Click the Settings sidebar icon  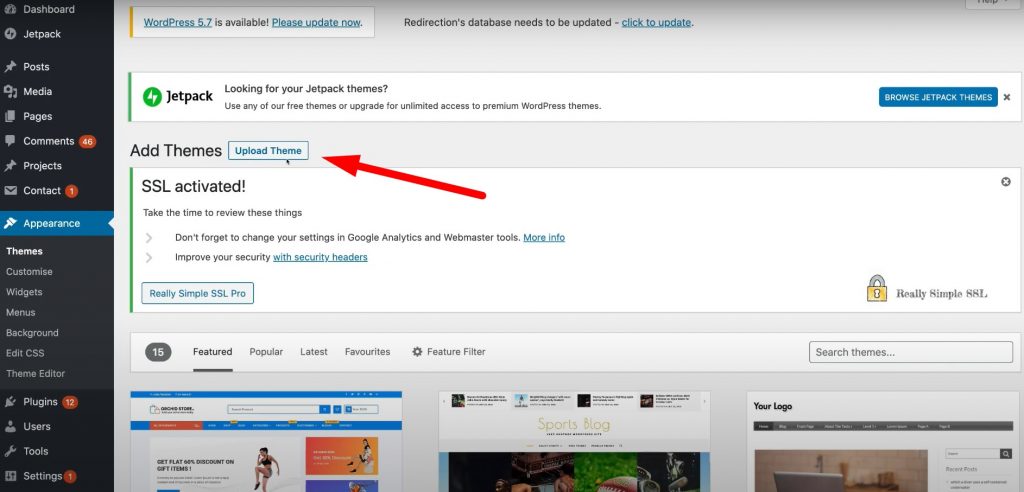click(x=10, y=476)
